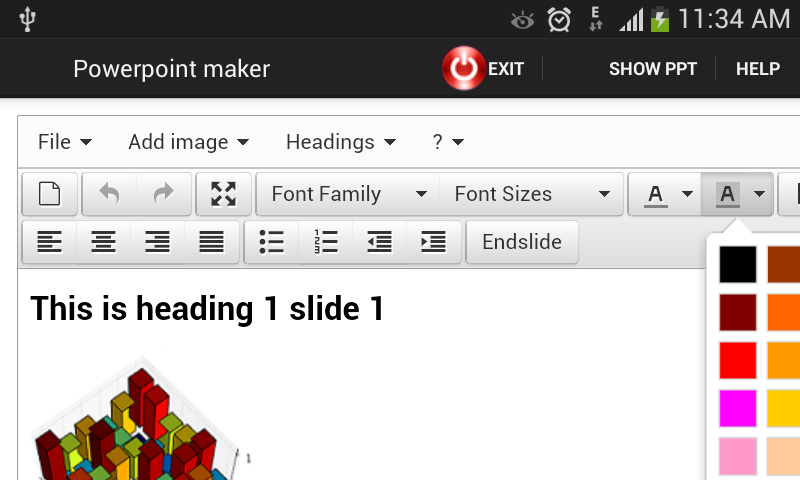The image size is (800, 480).
Task: Apply the background color (highlighted A)
Action: 728,194
